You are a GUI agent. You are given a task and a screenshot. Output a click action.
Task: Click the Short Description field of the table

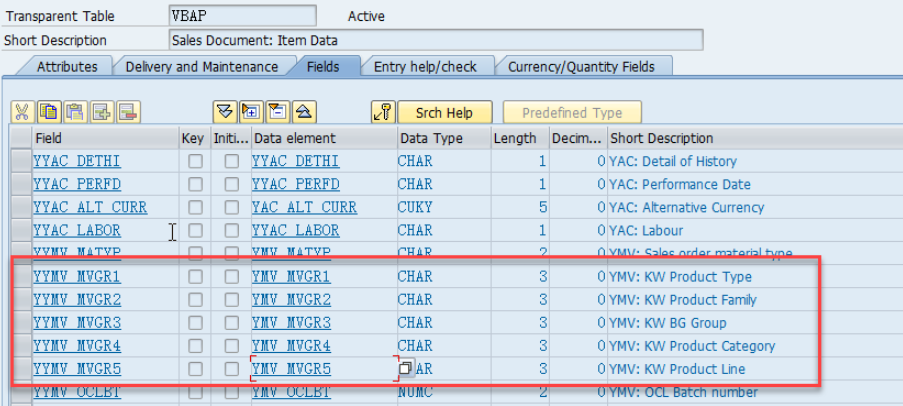tap(436, 40)
